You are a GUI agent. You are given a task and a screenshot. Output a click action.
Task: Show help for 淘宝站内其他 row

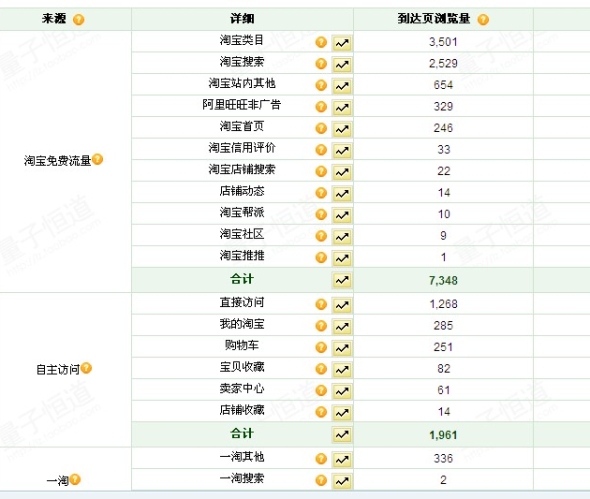point(321,85)
